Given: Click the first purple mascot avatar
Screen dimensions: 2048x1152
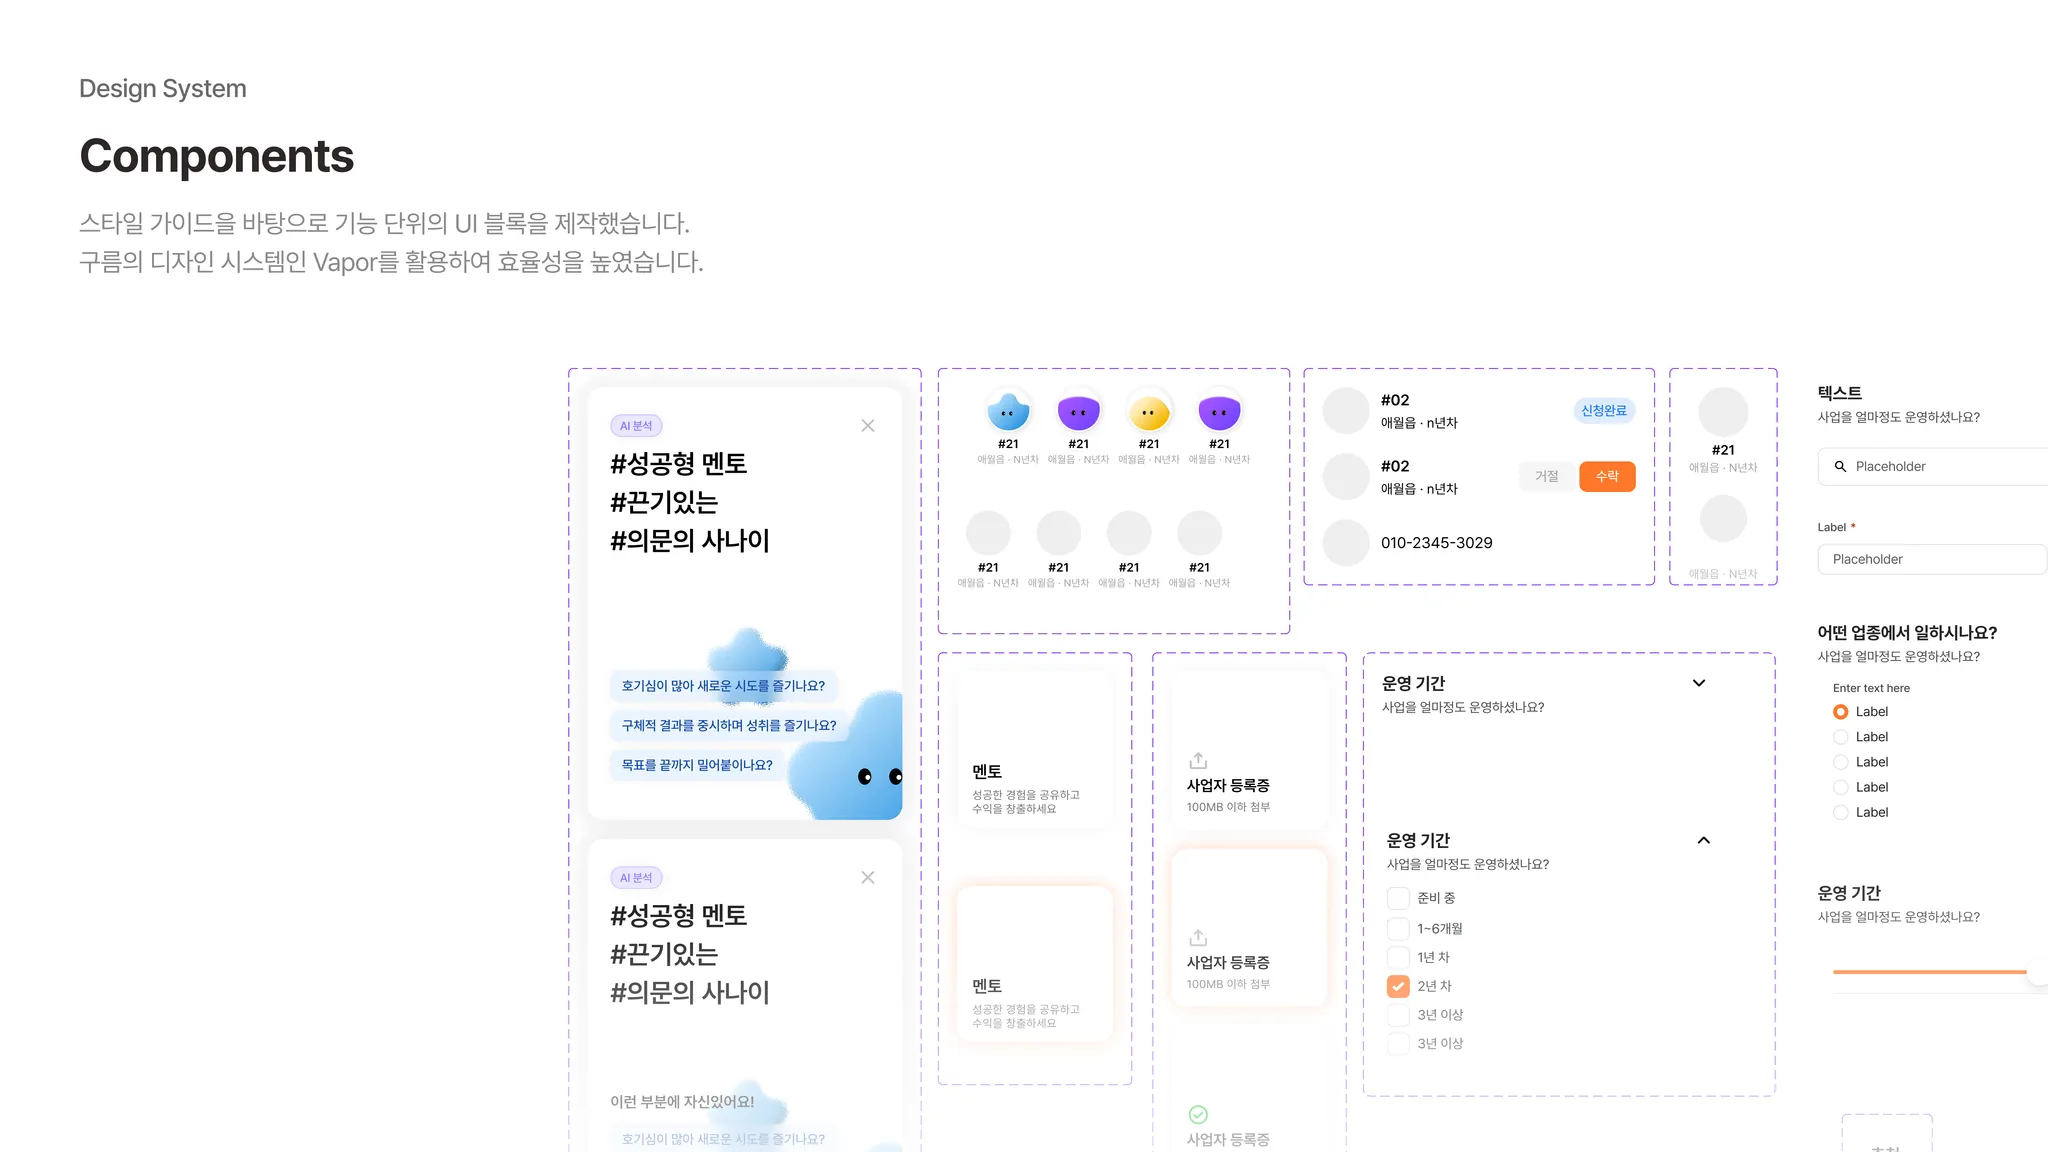Looking at the screenshot, I should click(1078, 411).
